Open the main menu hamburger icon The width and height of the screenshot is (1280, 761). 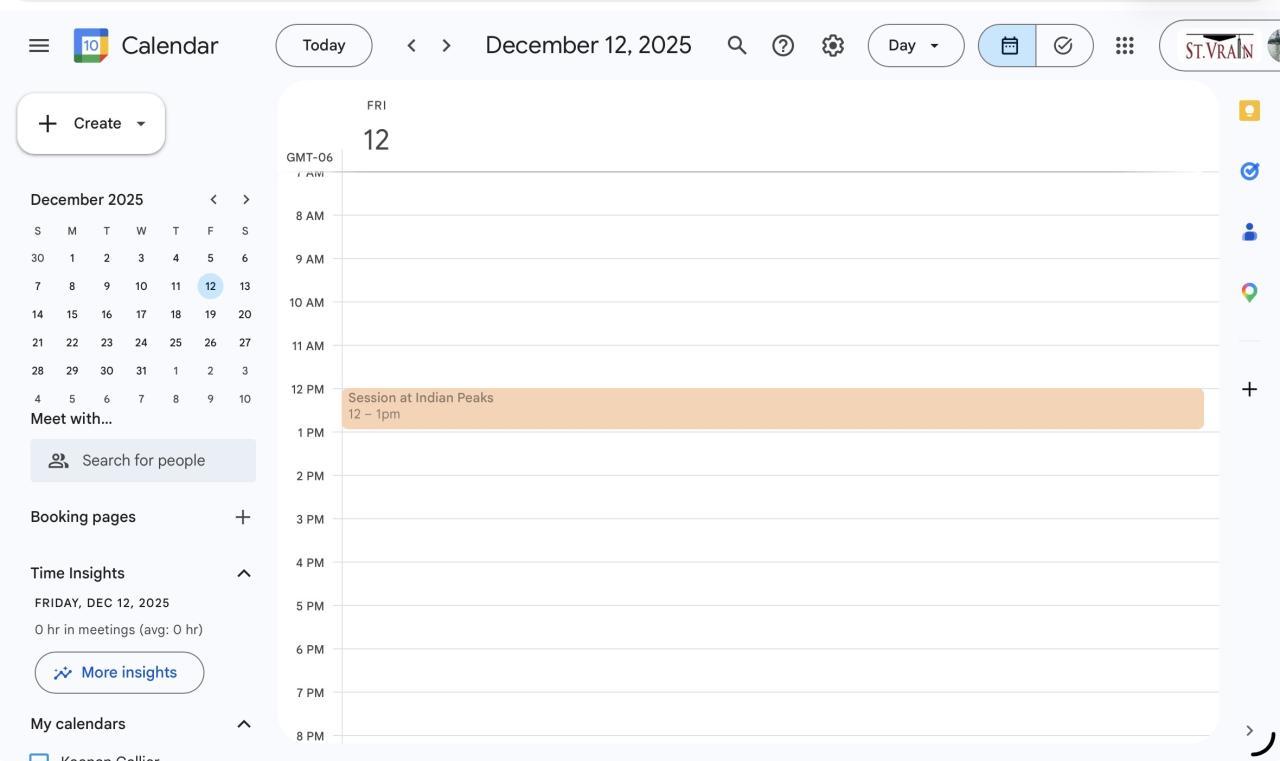click(39, 45)
